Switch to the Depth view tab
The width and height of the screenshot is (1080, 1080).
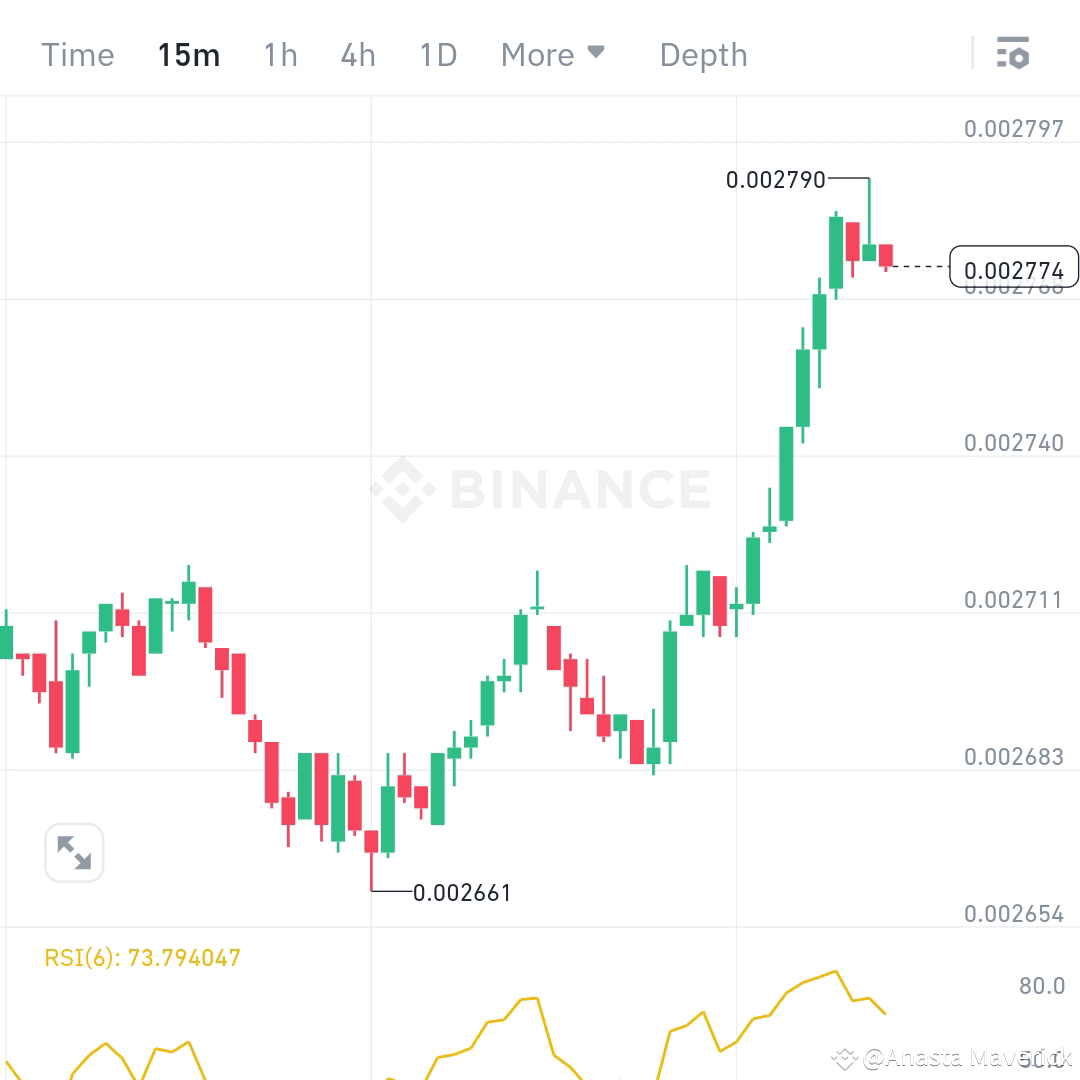click(703, 55)
